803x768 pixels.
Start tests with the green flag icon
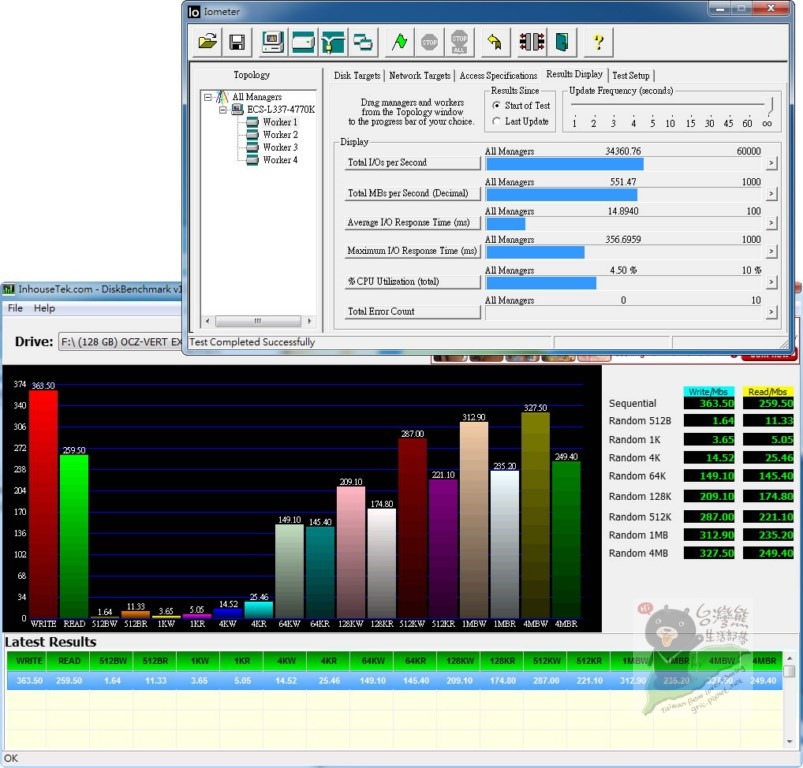(399, 42)
